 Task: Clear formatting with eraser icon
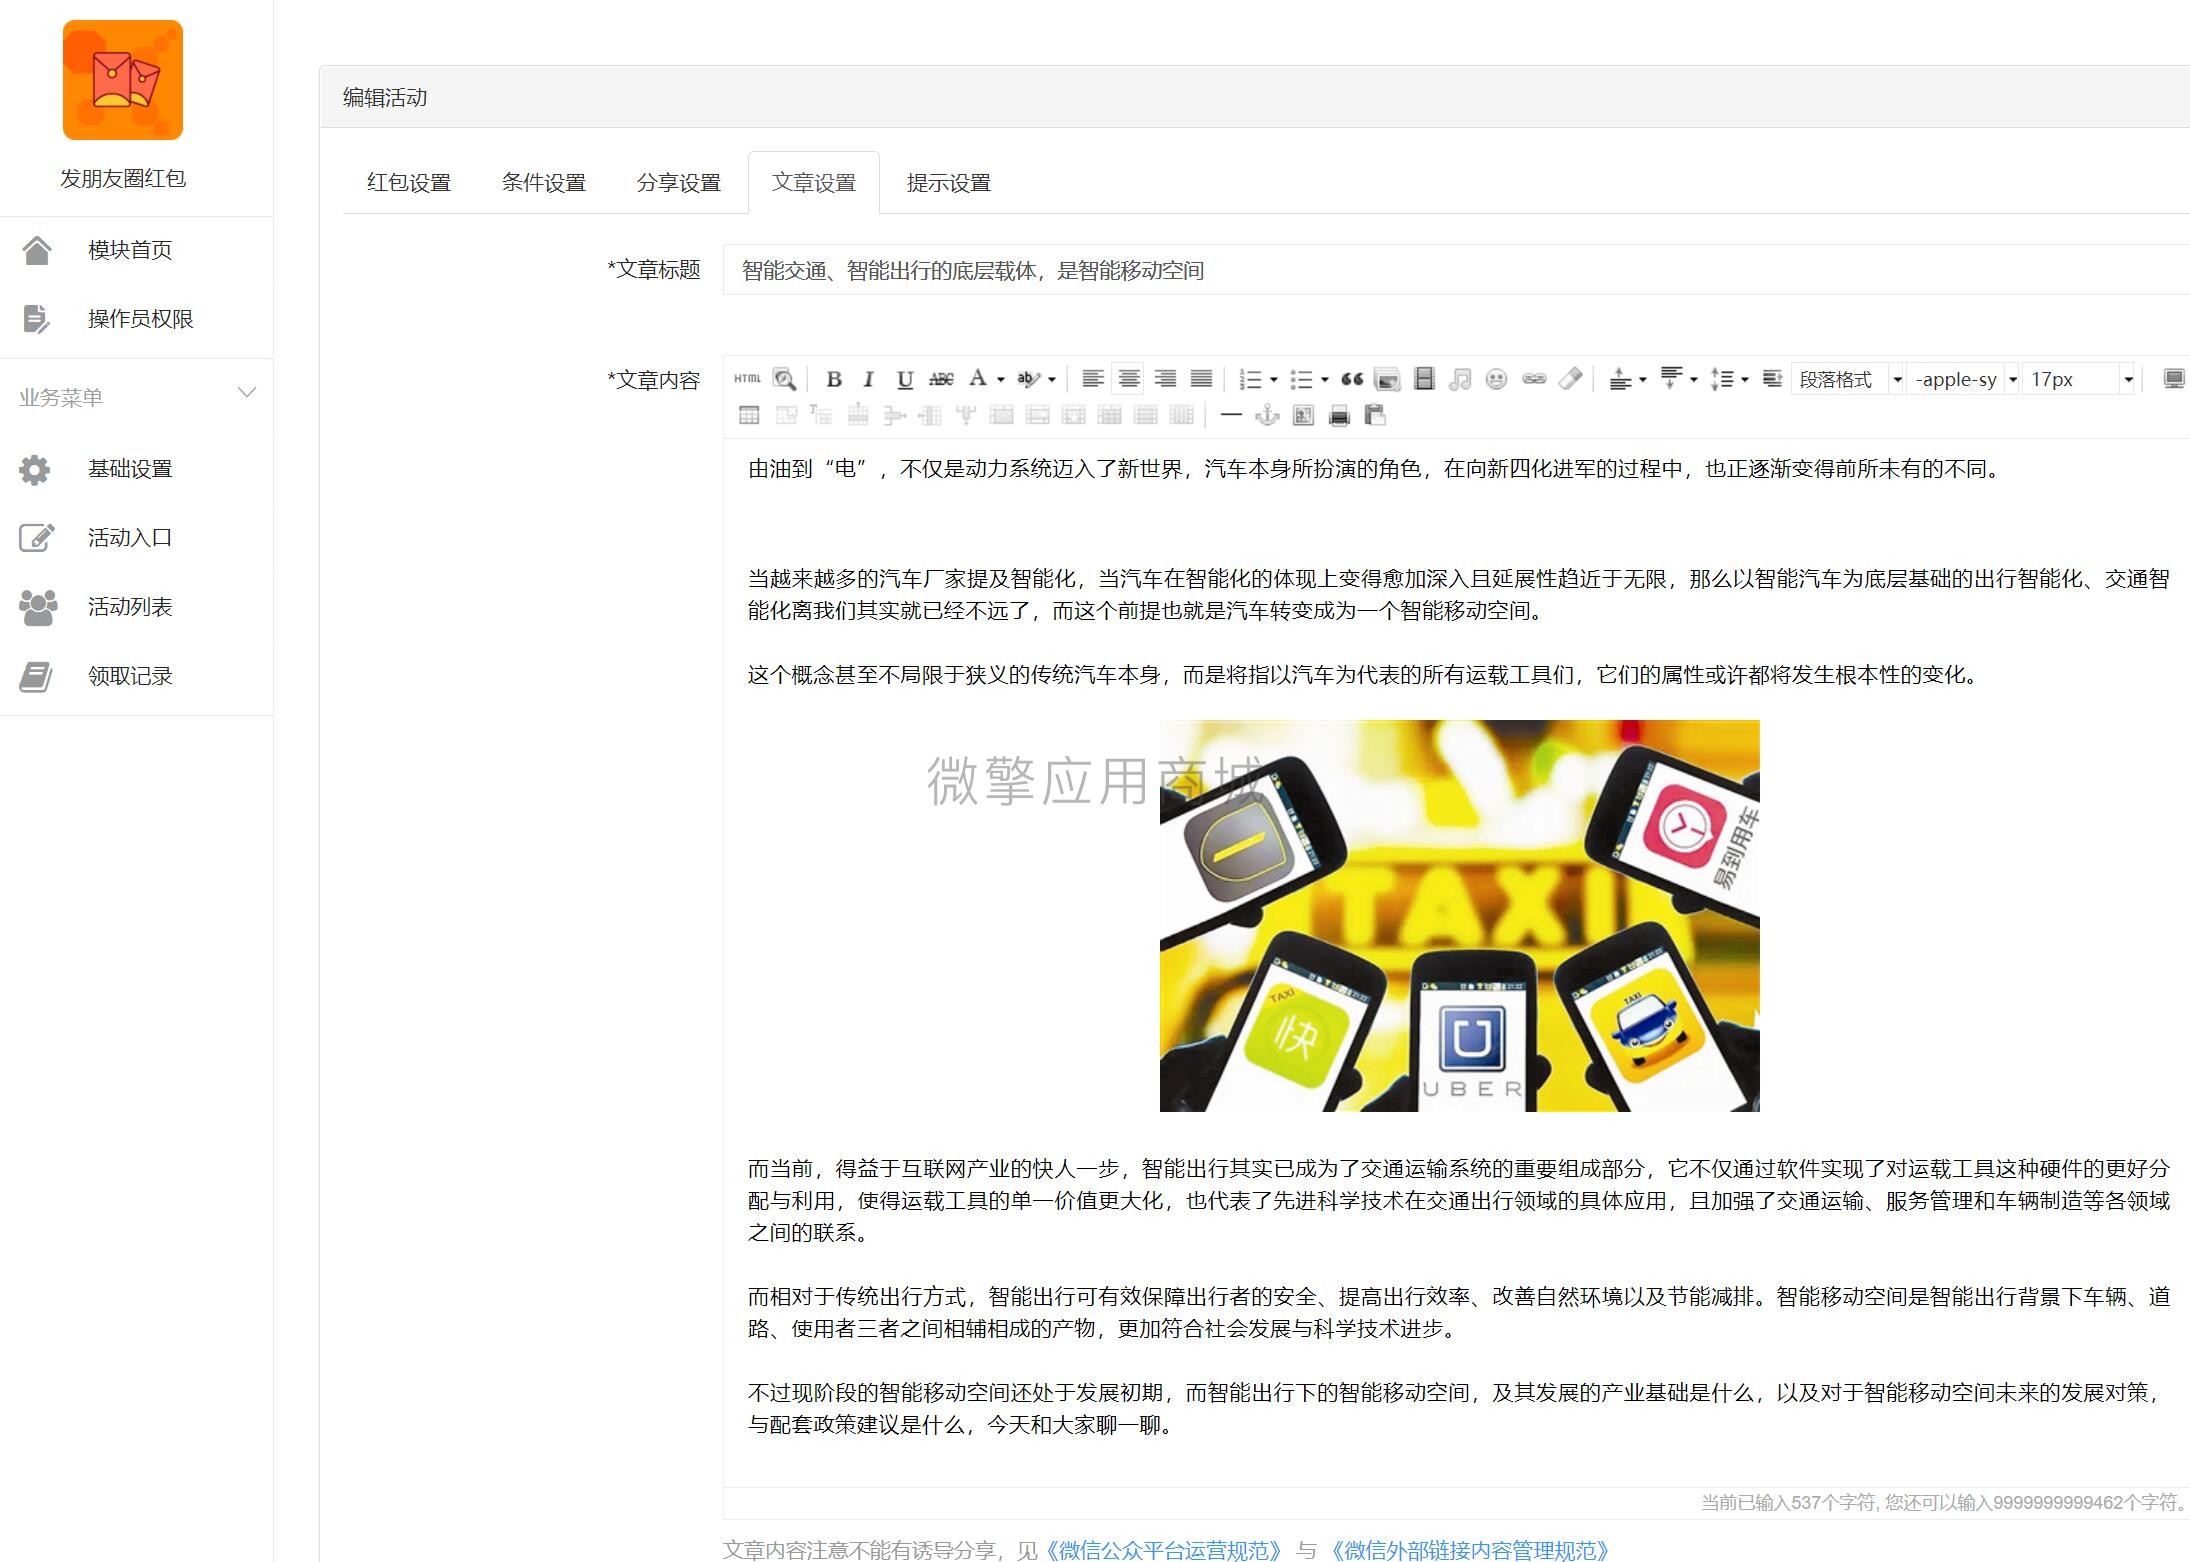[x=1570, y=379]
